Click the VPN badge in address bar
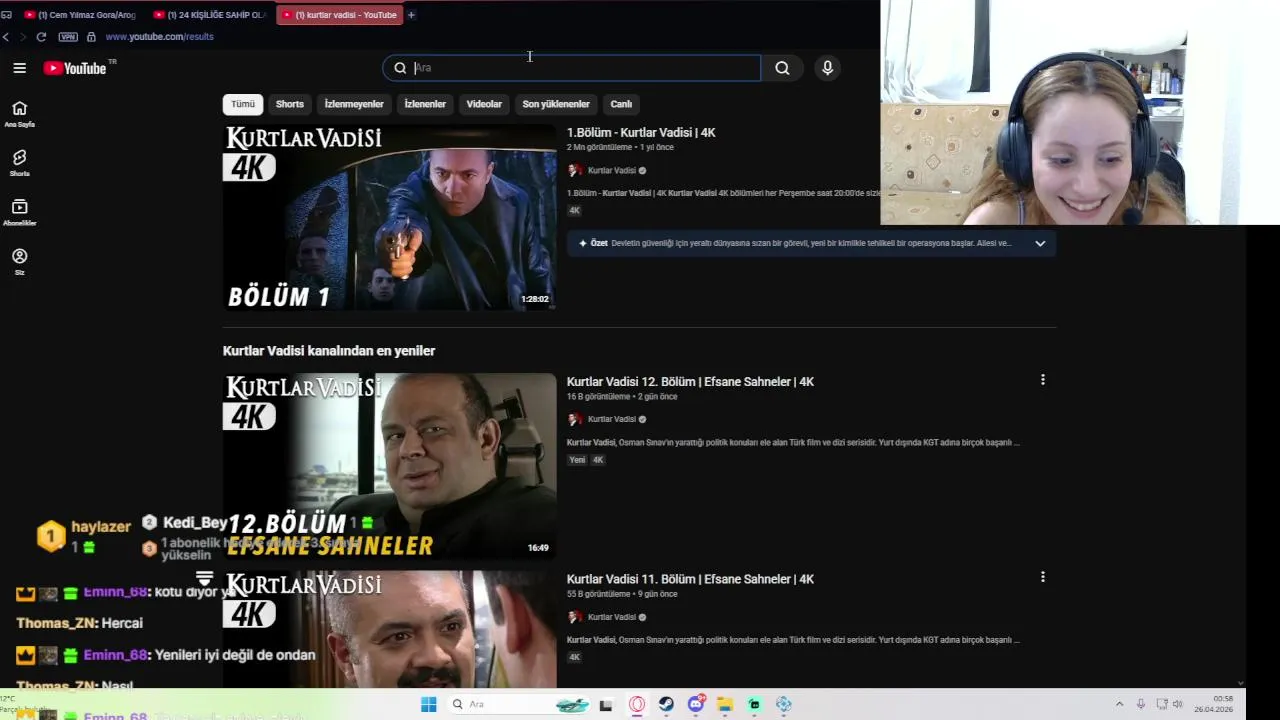1280x720 pixels. click(68, 37)
